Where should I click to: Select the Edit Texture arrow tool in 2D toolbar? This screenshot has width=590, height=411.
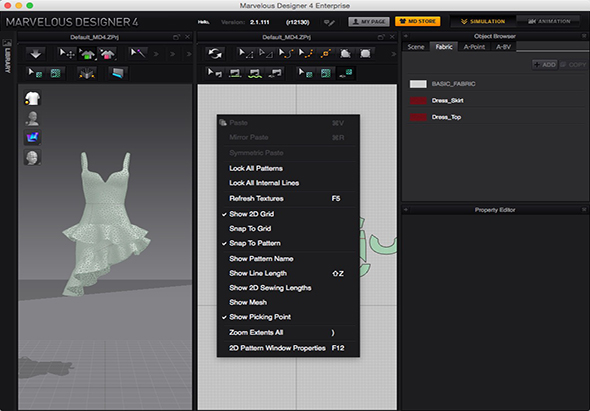pyautogui.click(x=306, y=73)
